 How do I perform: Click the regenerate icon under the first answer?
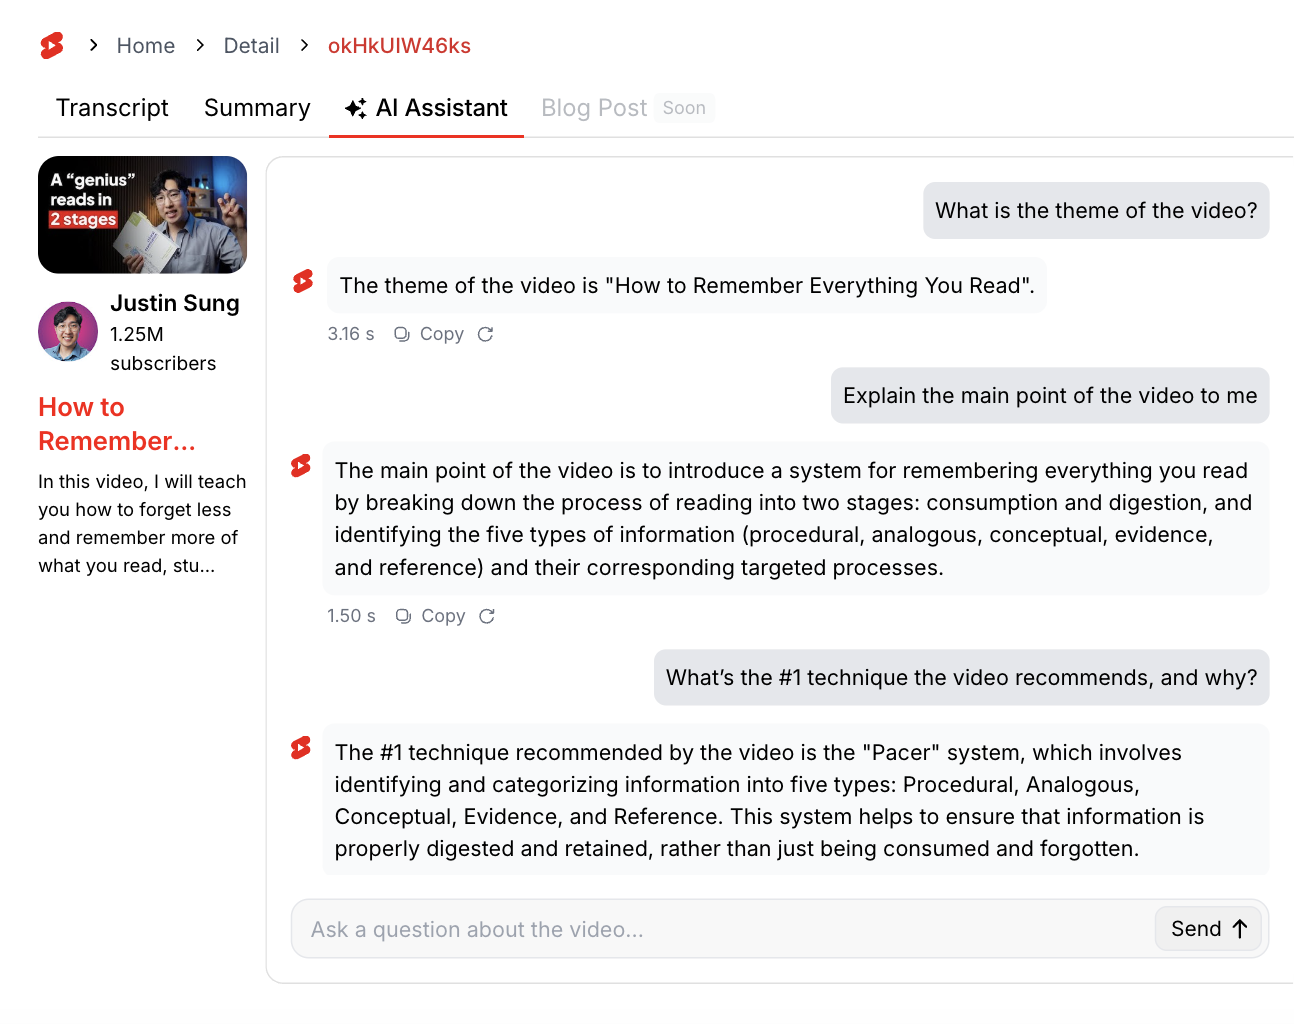(485, 334)
